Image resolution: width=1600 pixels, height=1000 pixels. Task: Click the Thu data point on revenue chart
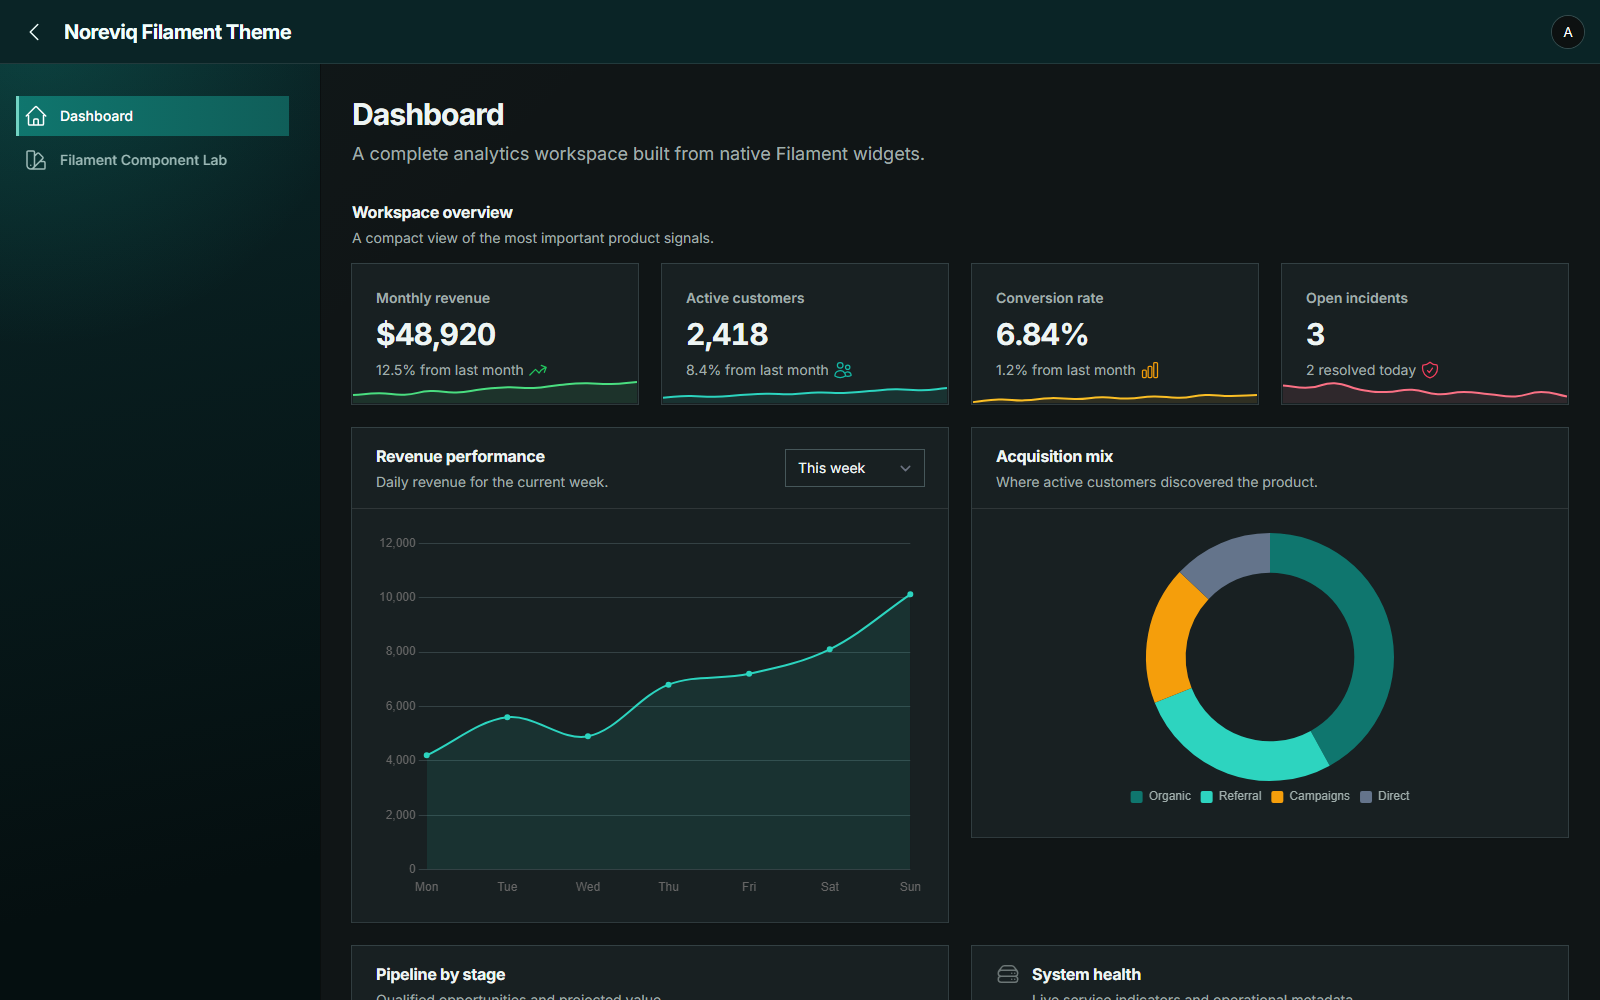tap(669, 685)
